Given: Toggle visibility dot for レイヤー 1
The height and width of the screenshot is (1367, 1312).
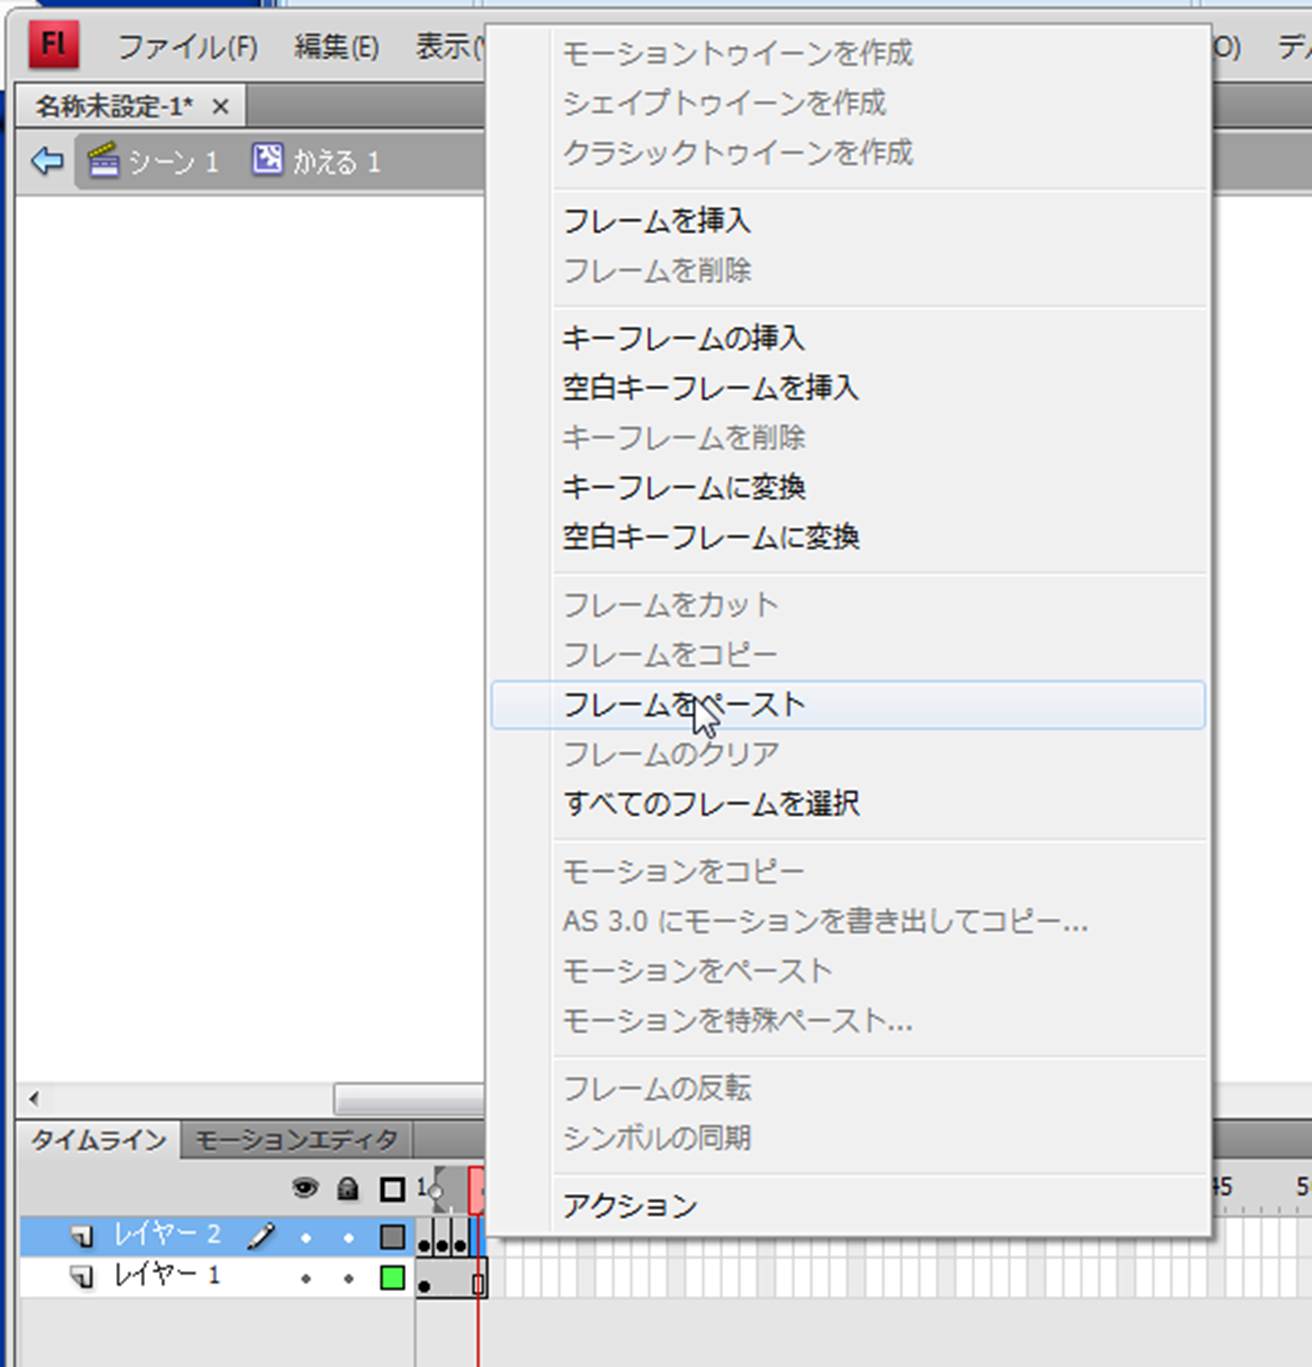Looking at the screenshot, I should coord(305,1278).
